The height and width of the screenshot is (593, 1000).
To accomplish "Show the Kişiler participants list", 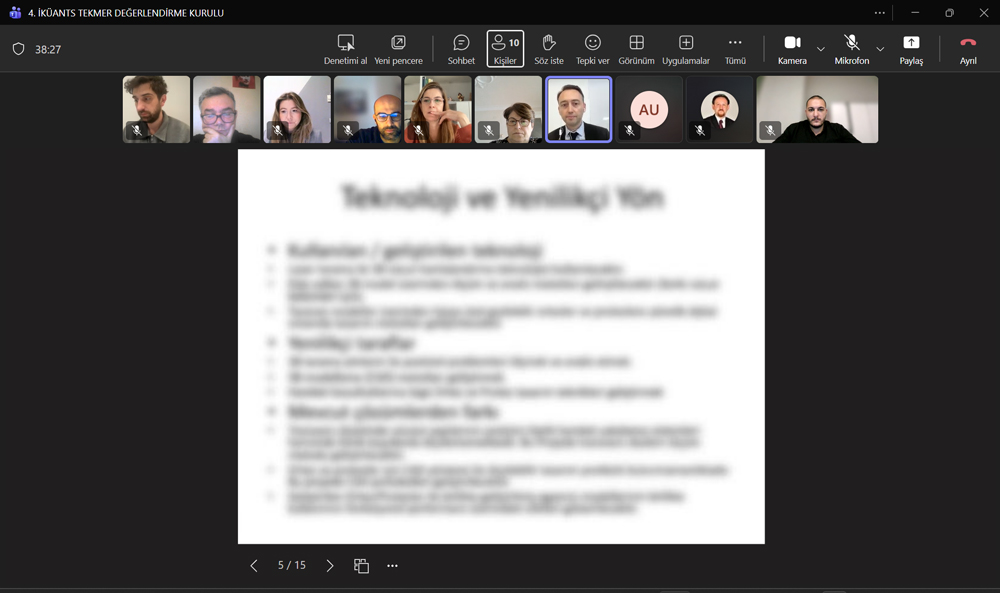I will click(505, 48).
